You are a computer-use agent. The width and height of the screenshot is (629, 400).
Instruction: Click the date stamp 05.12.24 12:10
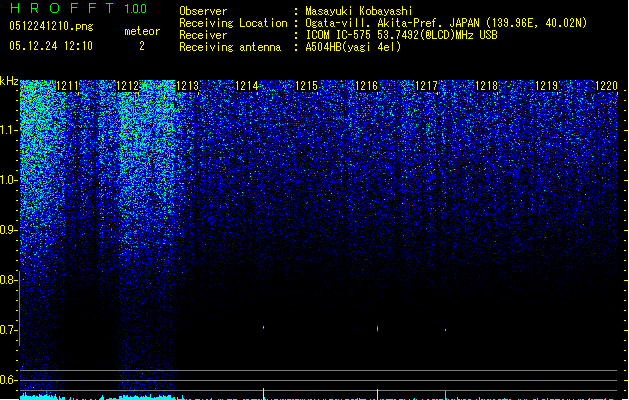pos(51,46)
